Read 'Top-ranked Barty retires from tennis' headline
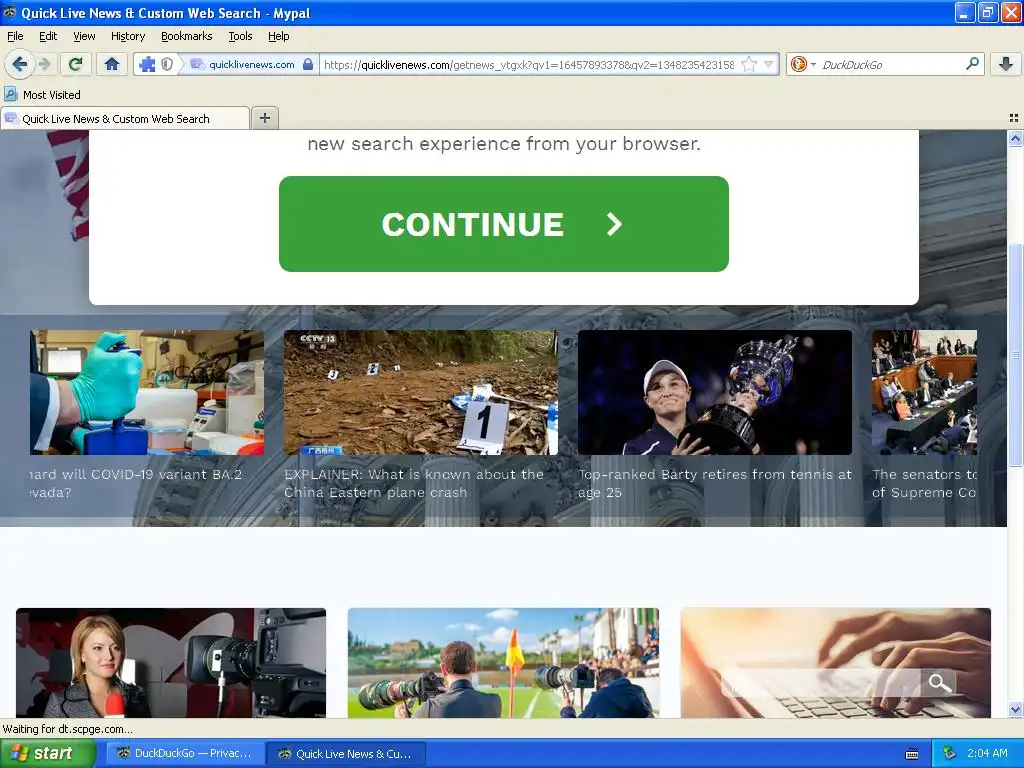1024x768 pixels. coord(714,483)
